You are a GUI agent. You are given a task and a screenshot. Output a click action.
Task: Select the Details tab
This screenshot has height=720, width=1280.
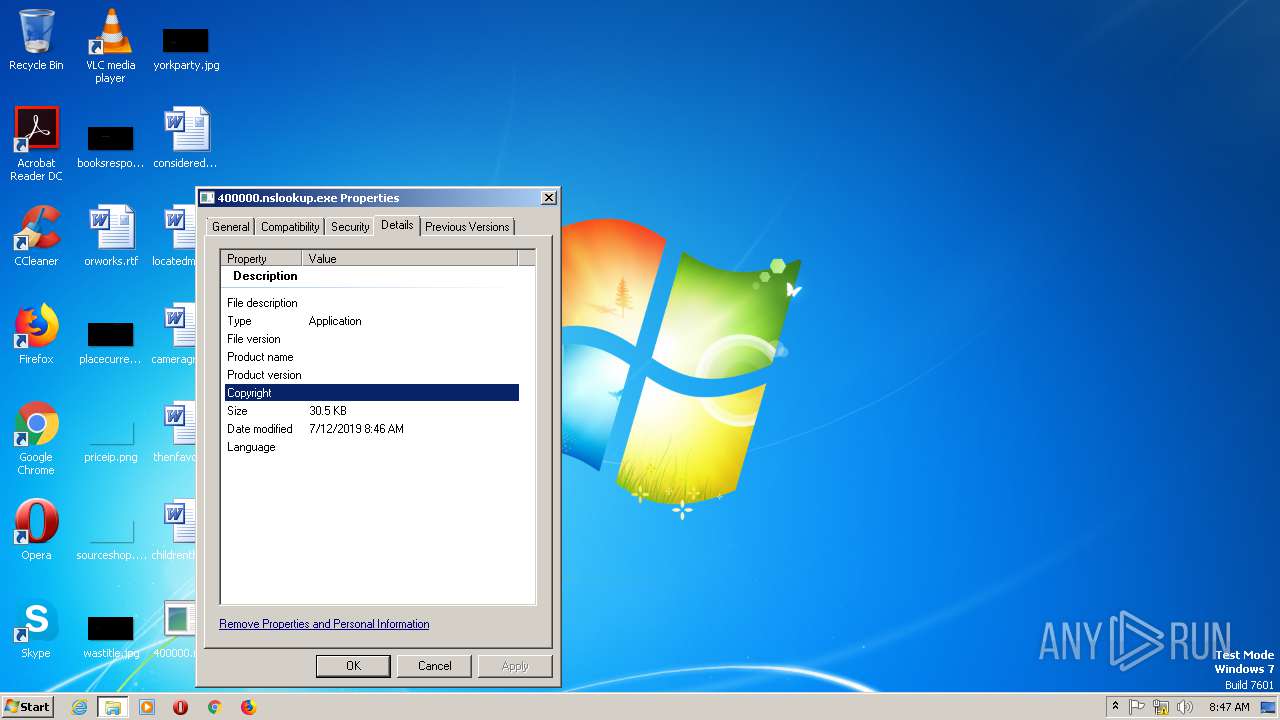[x=397, y=225]
